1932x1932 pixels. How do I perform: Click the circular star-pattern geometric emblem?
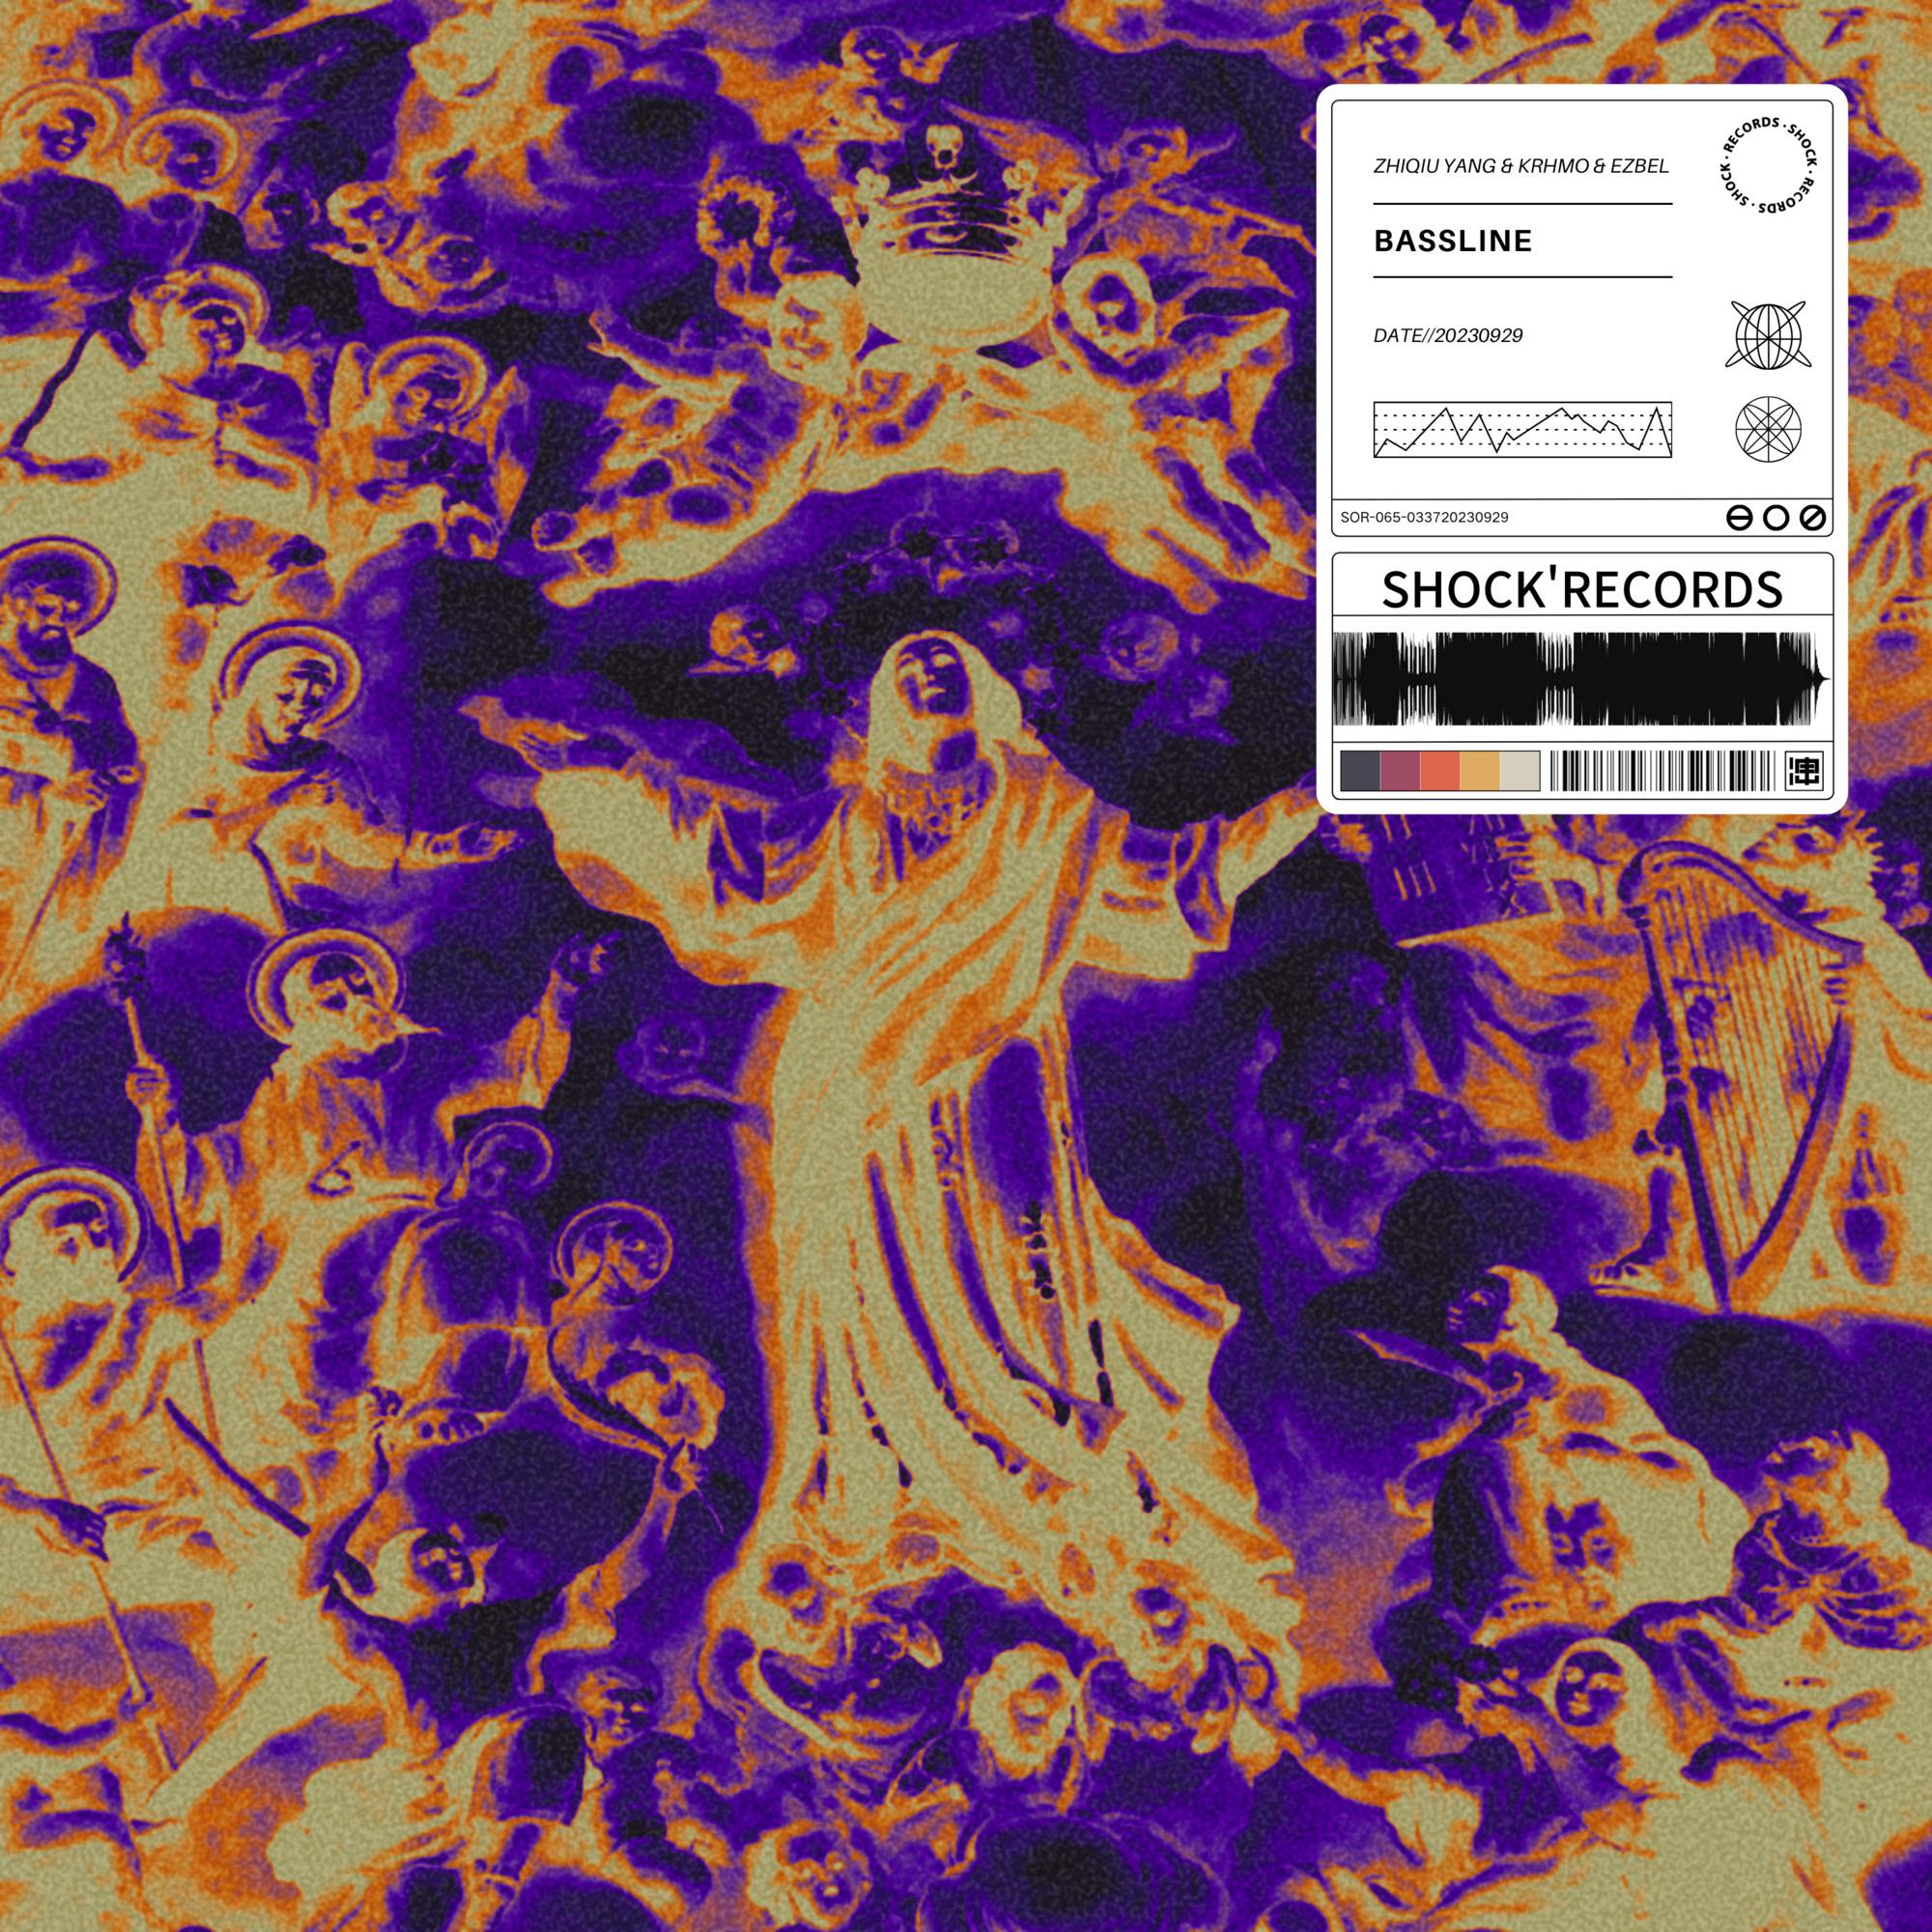pos(1767,431)
